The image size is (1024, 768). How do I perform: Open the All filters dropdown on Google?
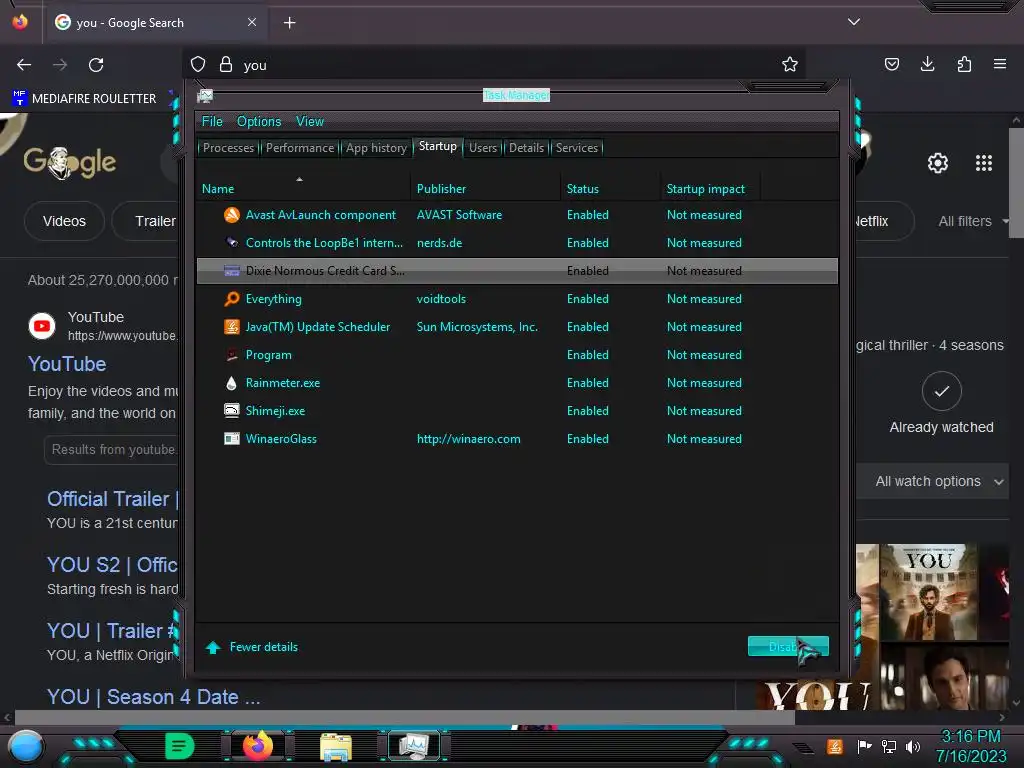[973, 221]
